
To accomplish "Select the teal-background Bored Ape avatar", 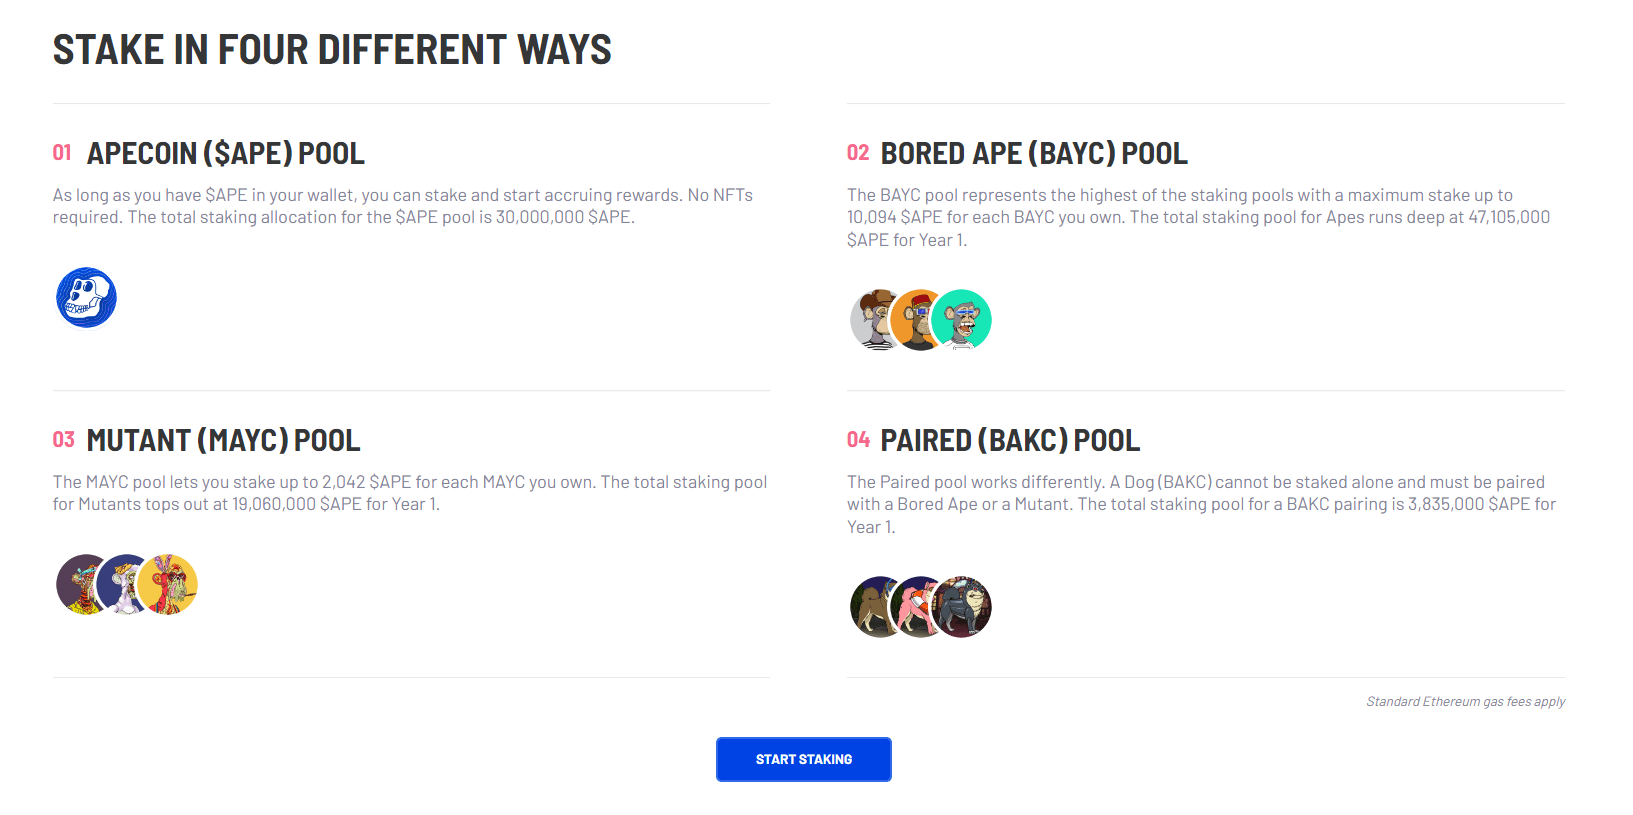I will click(961, 320).
